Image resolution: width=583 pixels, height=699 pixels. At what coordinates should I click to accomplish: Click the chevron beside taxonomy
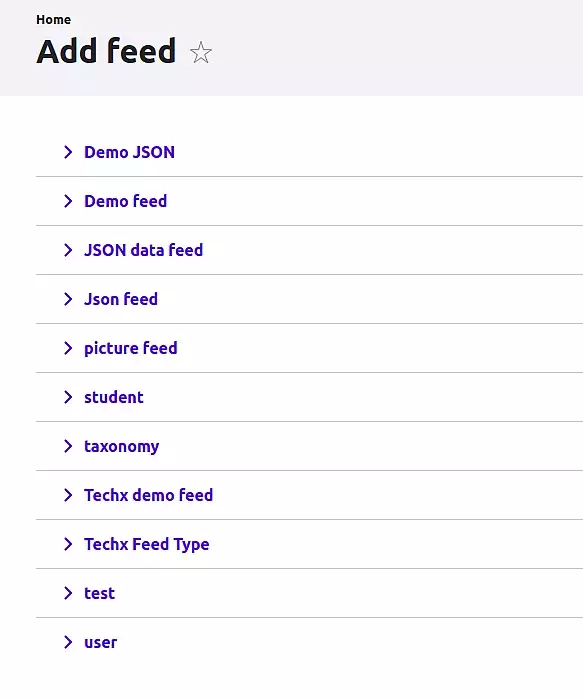(68, 446)
